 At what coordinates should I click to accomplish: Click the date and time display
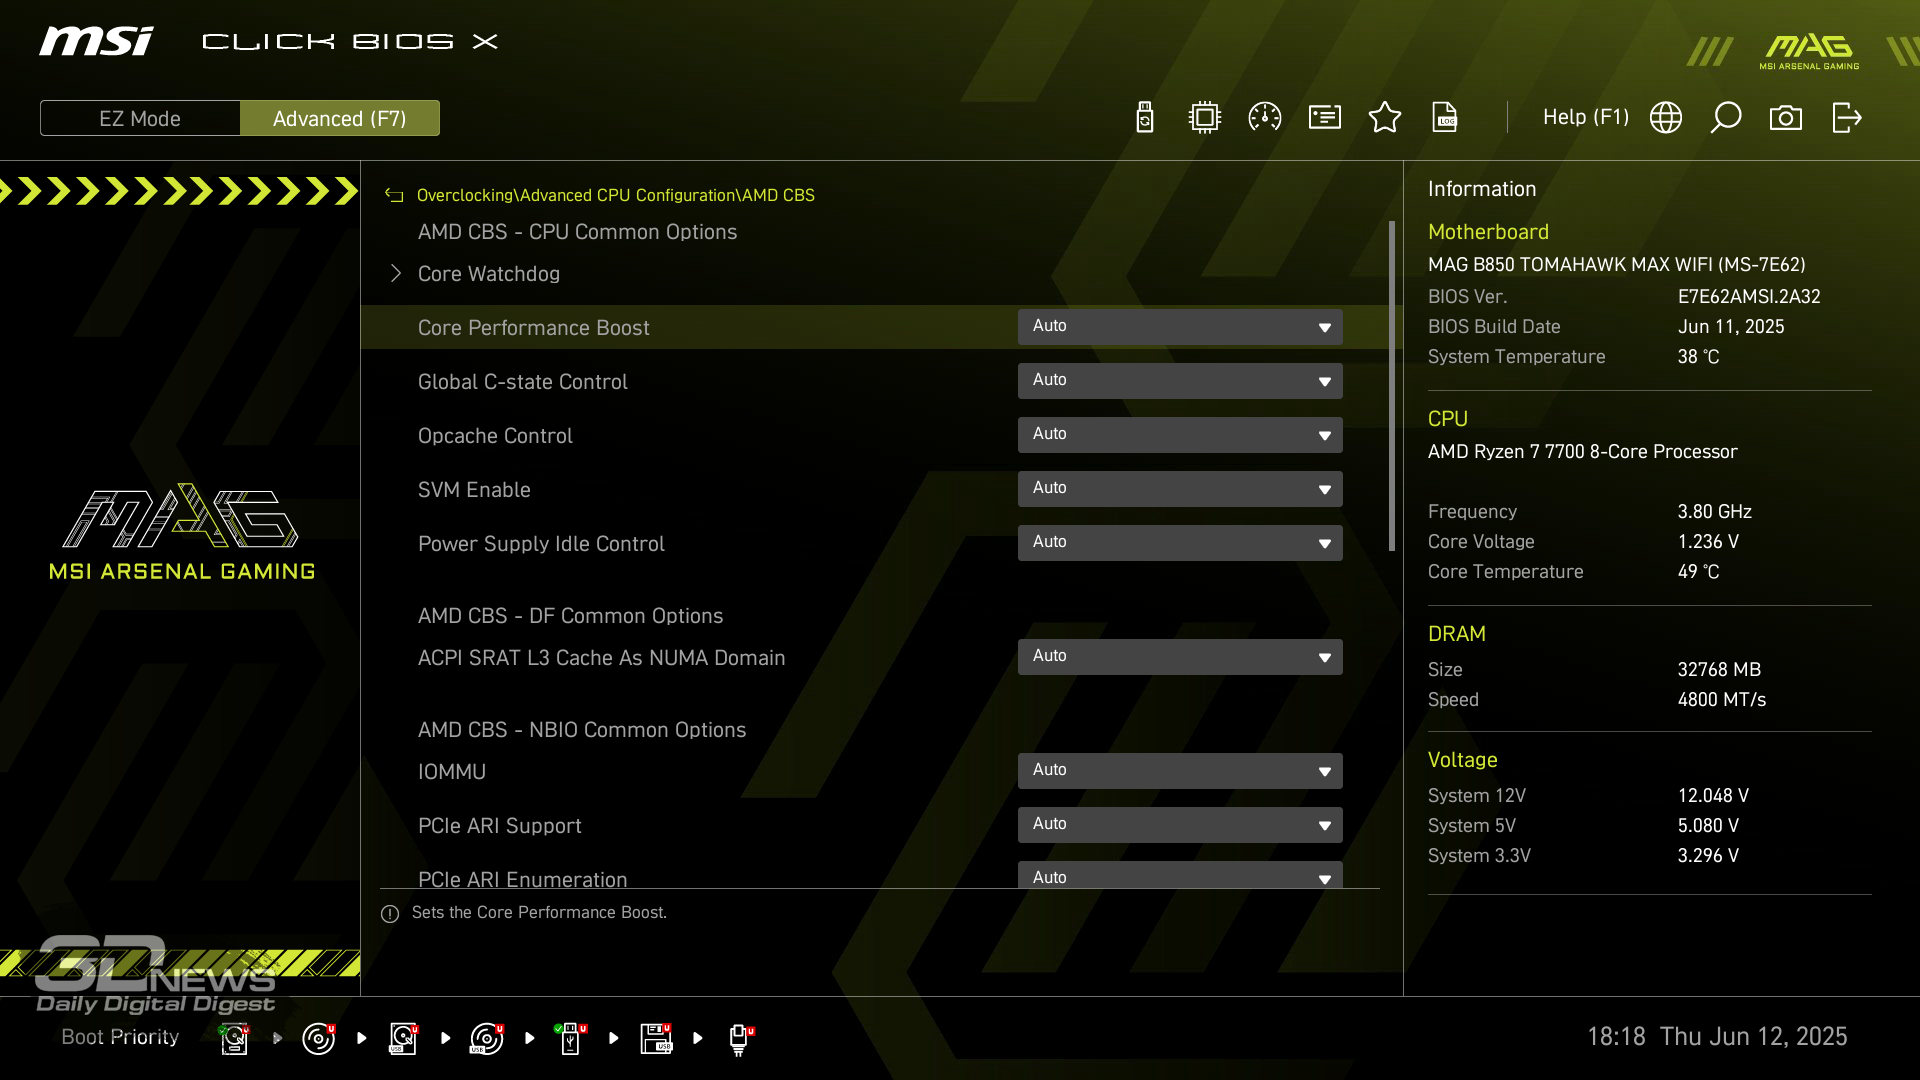pos(1717,1037)
